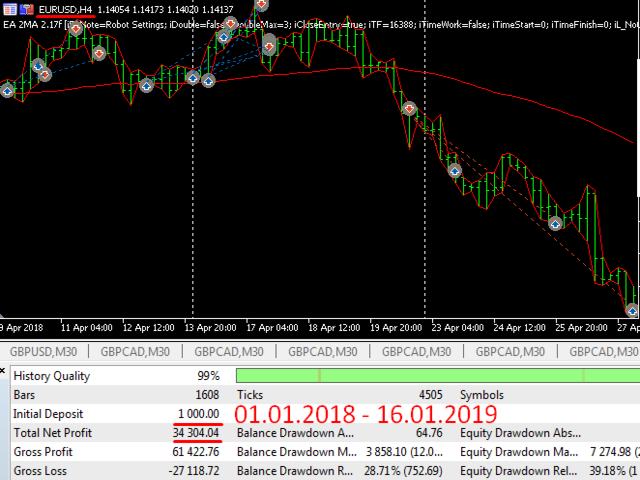
Task: Click the trade marker at the chart's bottom-right corner
Action: [632, 310]
